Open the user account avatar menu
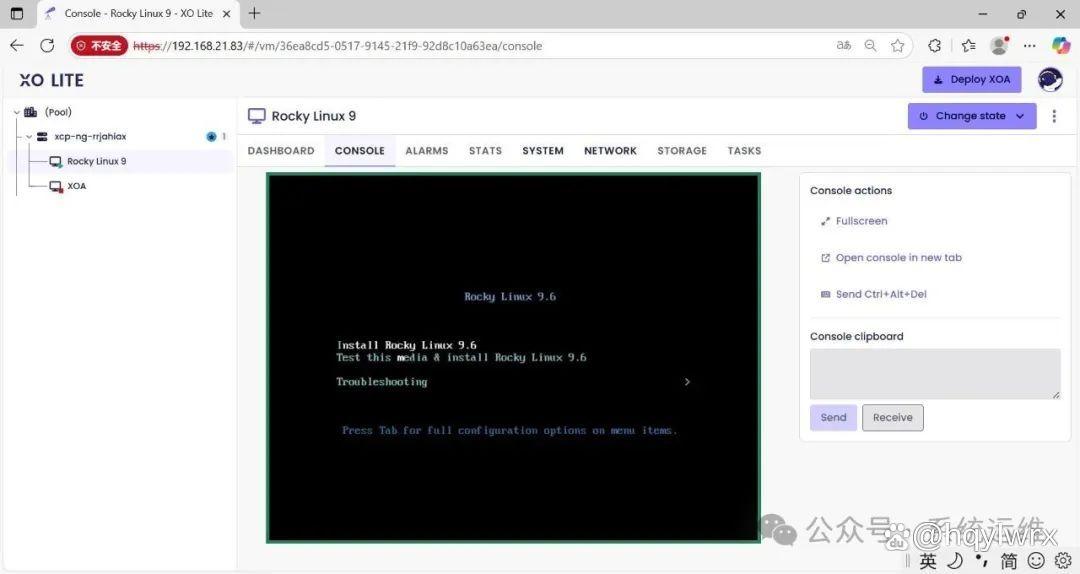 coord(1050,80)
